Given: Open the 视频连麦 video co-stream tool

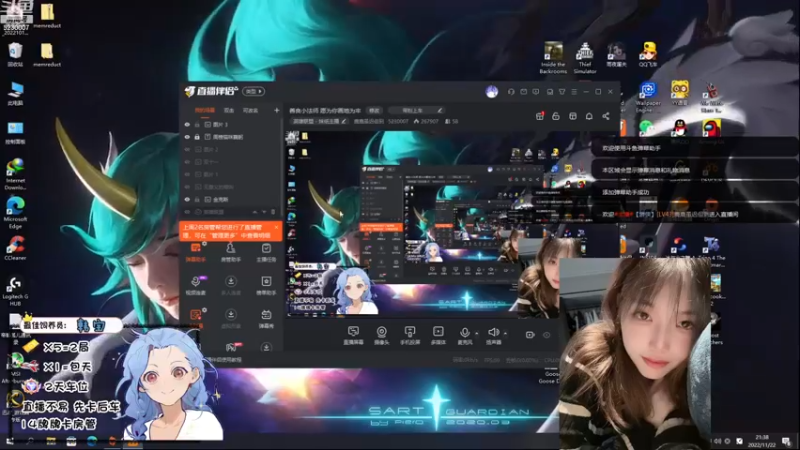Looking at the screenshot, I should coord(195,286).
